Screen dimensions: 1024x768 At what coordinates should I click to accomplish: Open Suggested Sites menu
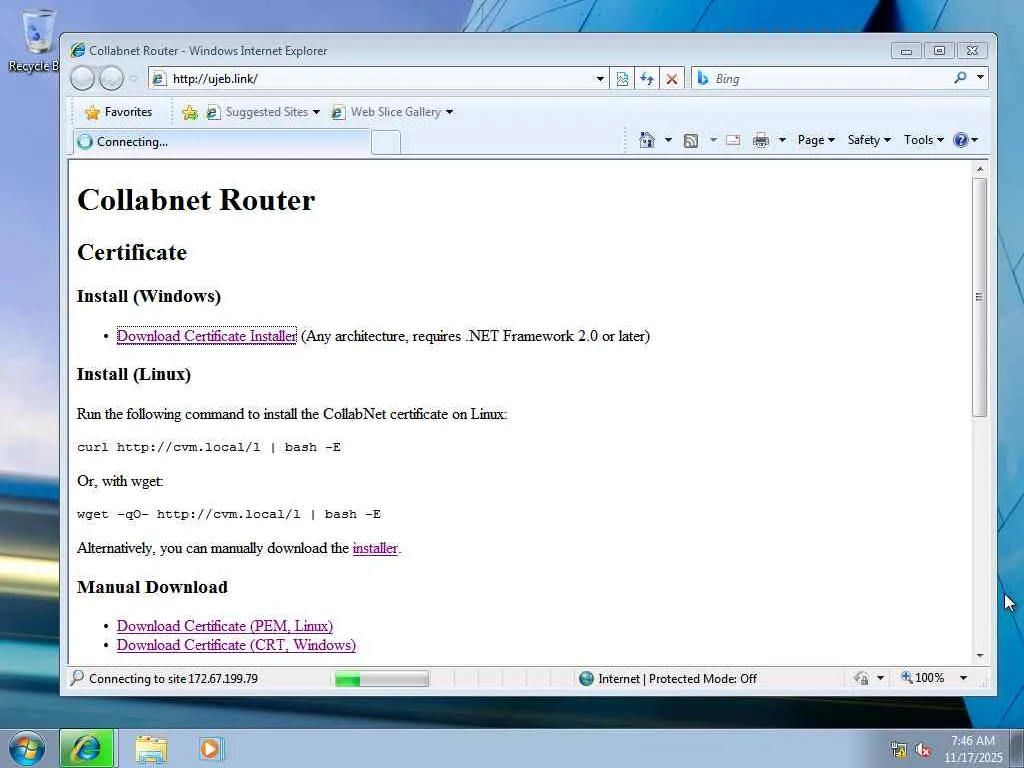coord(263,112)
